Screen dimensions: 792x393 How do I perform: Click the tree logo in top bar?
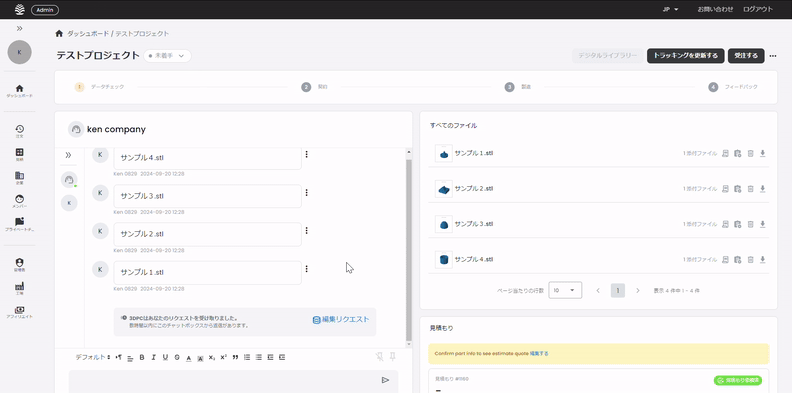20,10
